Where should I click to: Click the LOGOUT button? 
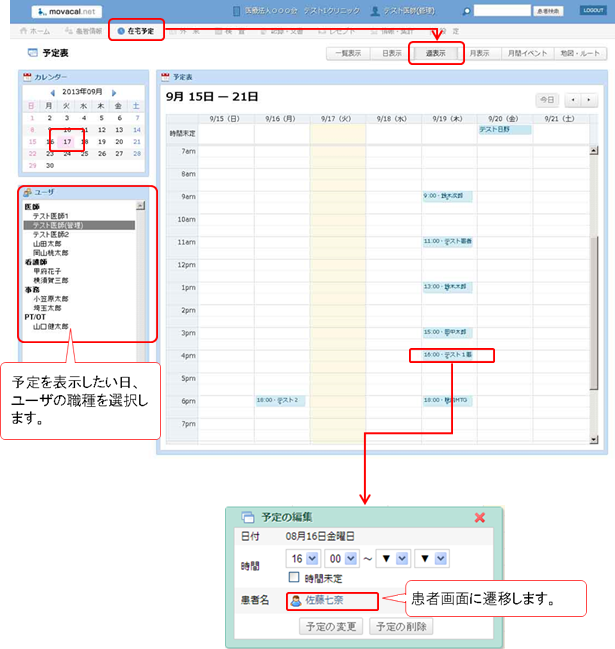592,11
